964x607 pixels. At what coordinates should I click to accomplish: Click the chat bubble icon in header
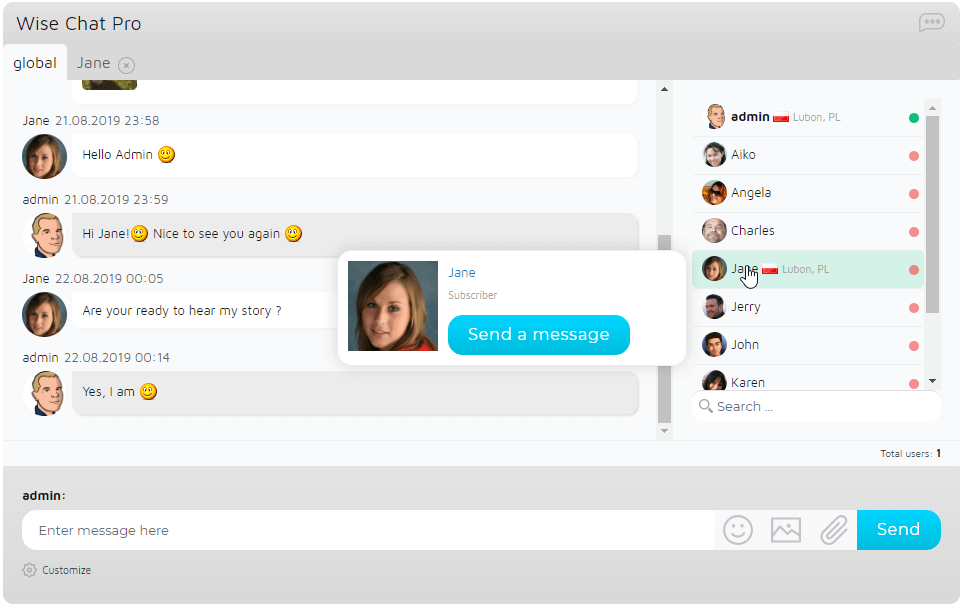coord(931,23)
